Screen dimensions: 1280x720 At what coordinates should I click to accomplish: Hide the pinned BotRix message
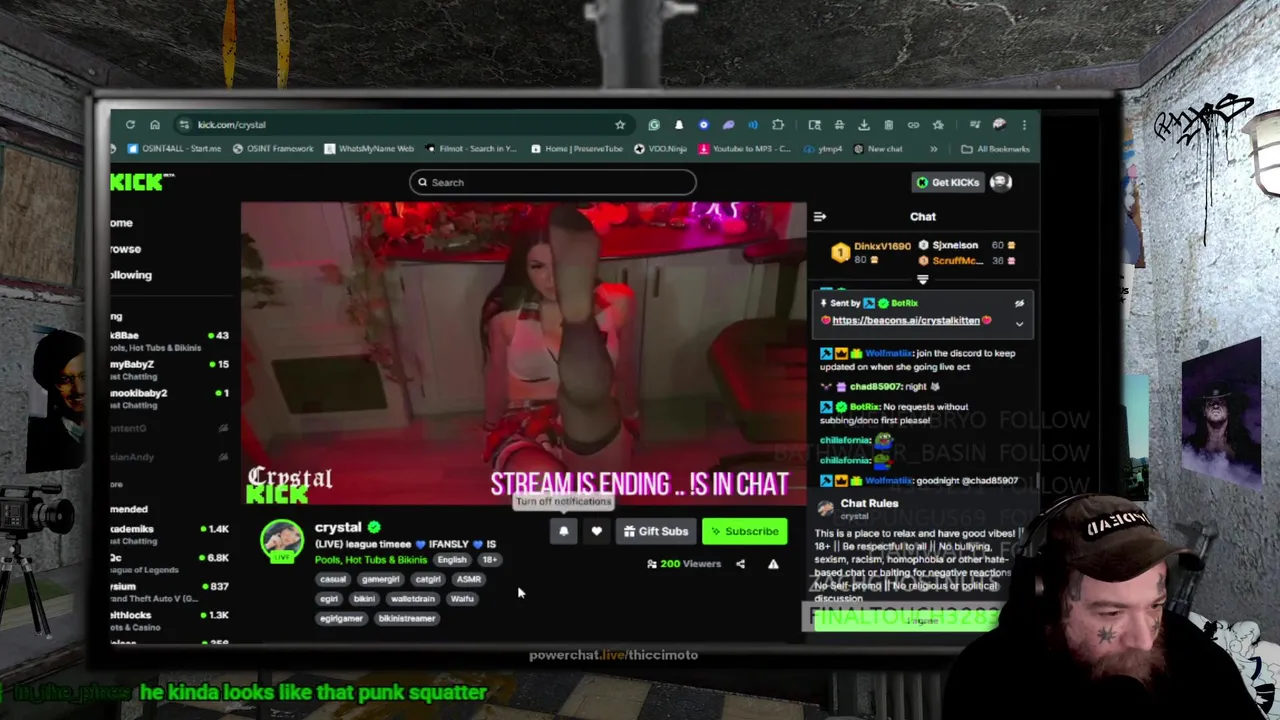coord(1019,303)
